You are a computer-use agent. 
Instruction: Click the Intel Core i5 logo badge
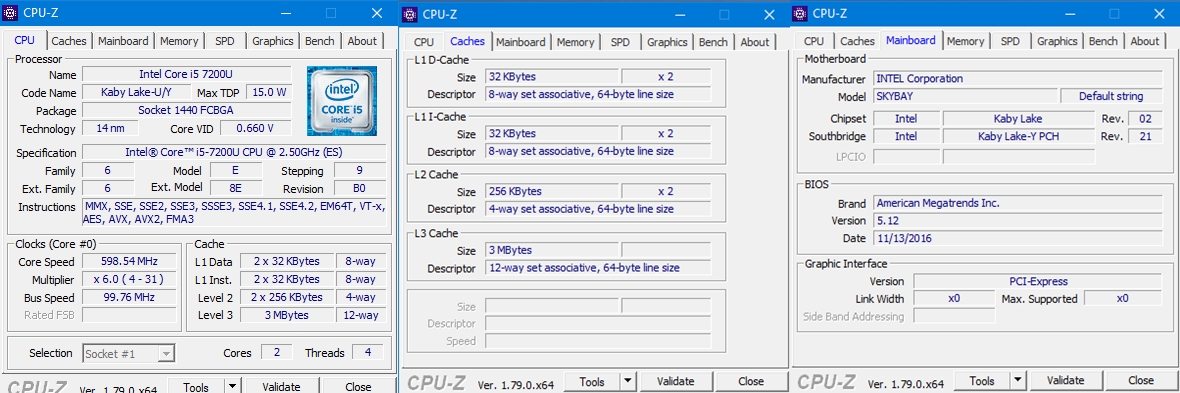pos(342,102)
